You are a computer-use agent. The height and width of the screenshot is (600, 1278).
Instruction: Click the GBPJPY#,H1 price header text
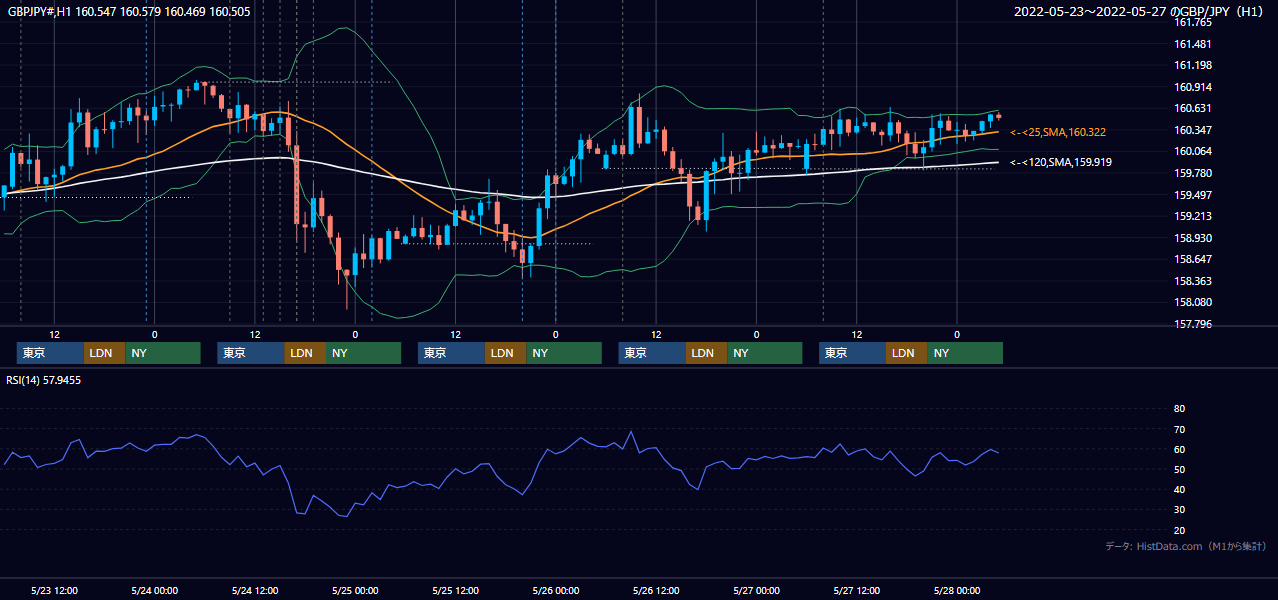pos(129,12)
